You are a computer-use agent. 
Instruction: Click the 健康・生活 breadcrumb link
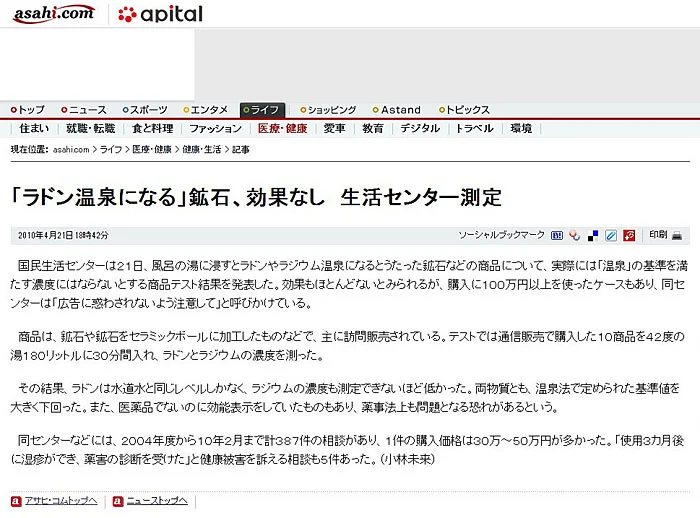[x=201, y=149]
